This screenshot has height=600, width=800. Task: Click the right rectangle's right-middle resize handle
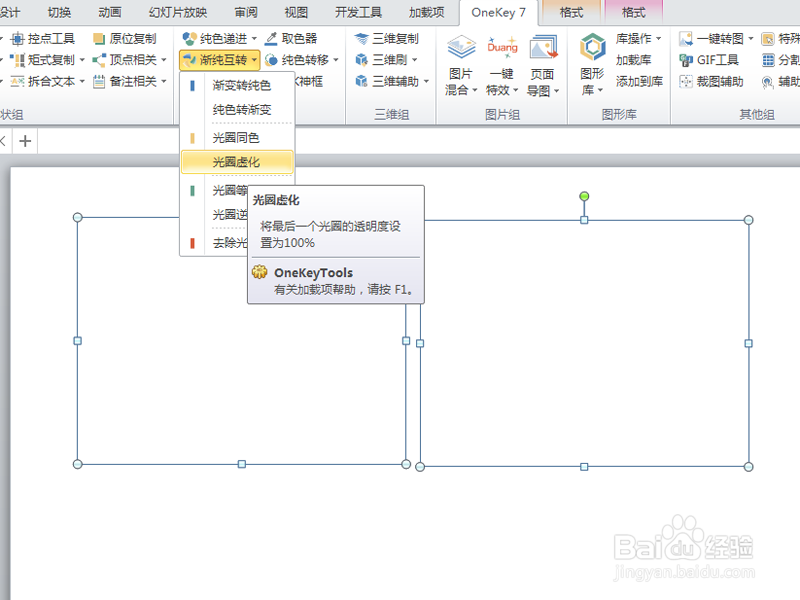pos(748,344)
